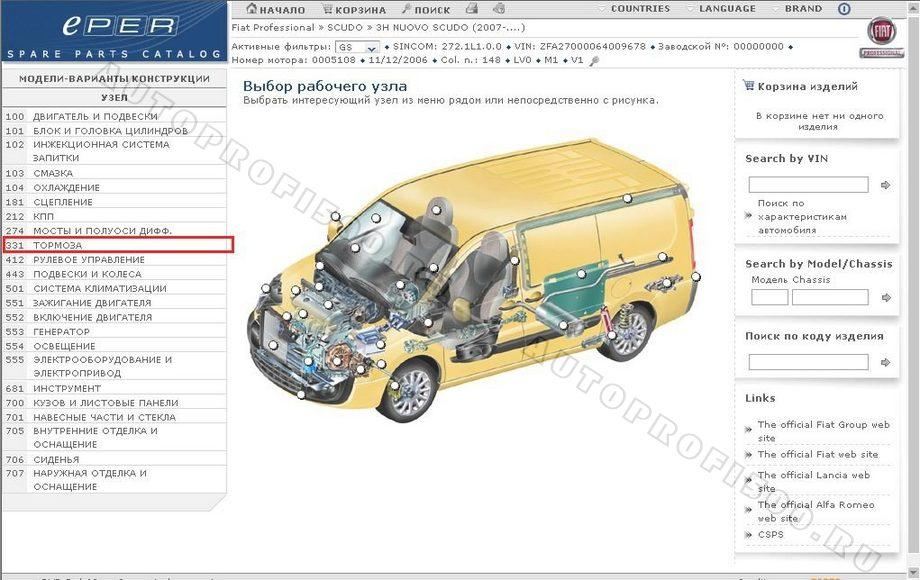The height and width of the screenshot is (580, 920).
Task: Select 700 КУЗОВ И ЛИСТОВЫЕ ПАНЕЛИ
Action: [x=114, y=403]
